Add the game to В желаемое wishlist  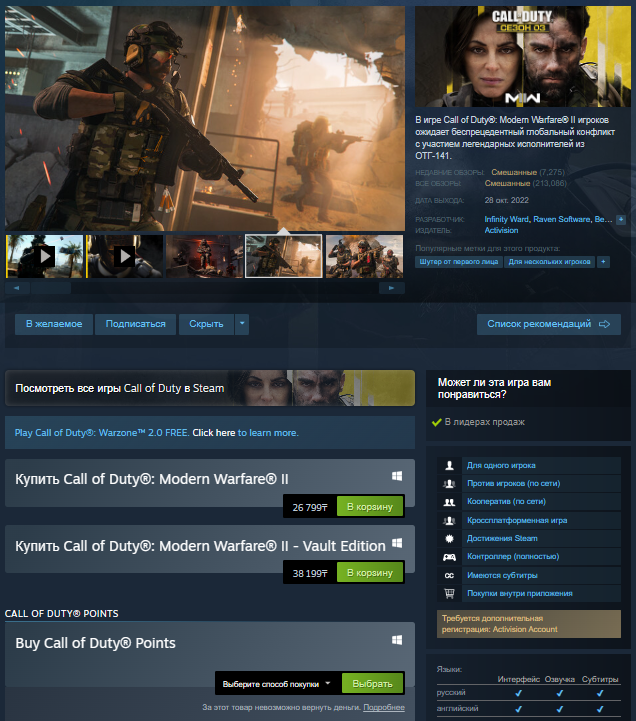(54, 324)
